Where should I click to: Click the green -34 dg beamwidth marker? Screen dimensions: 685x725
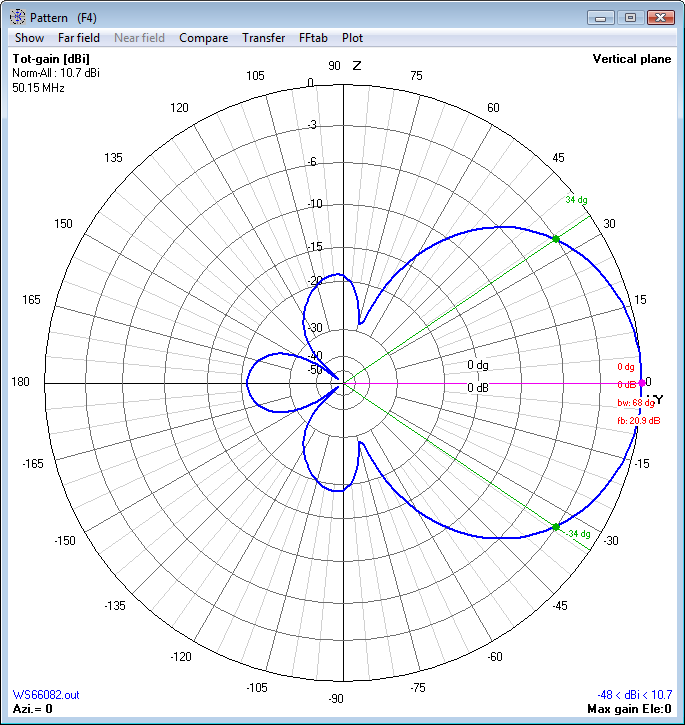pos(556,527)
